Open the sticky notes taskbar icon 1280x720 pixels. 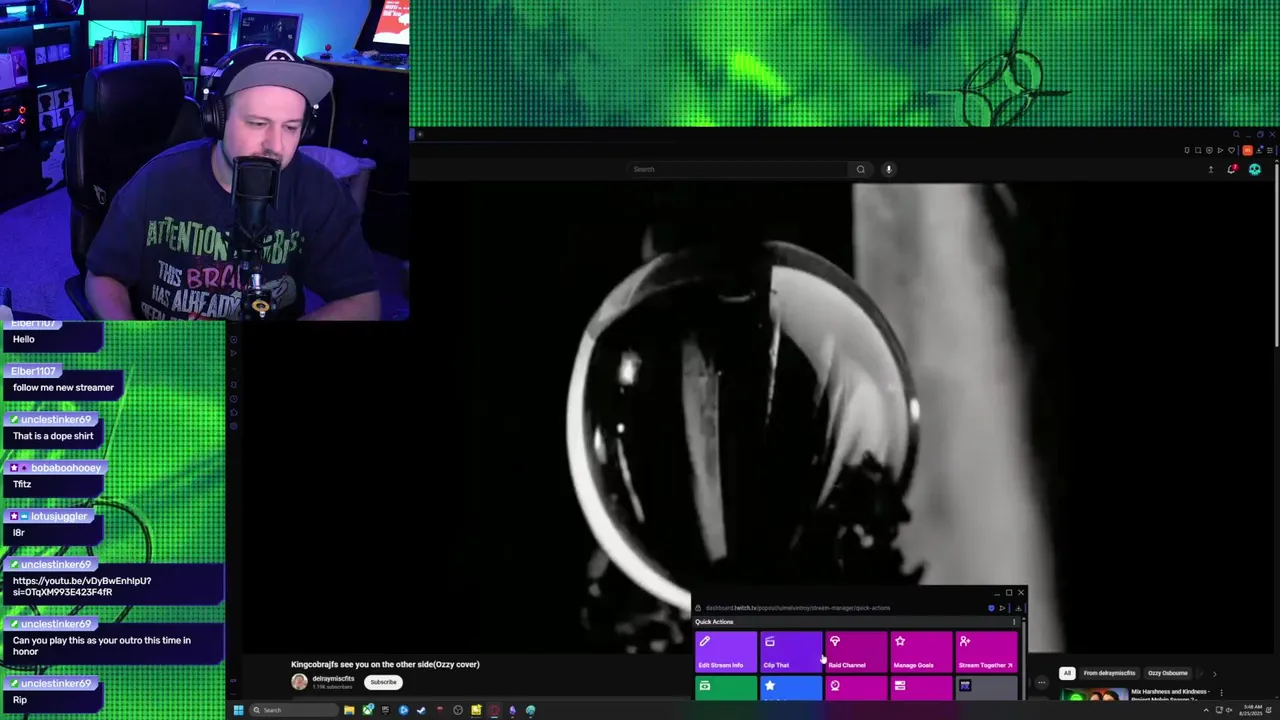476,710
